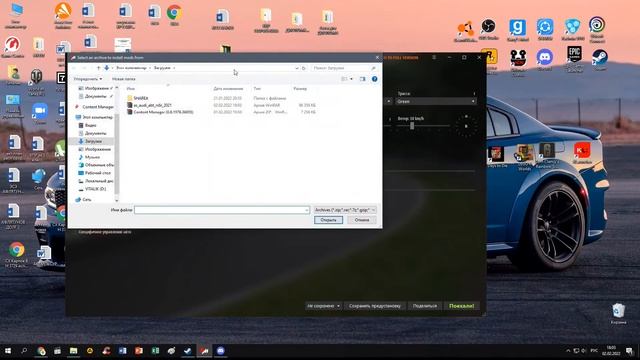
Task: Click the help icon in file dialog toolbar
Action: tap(374, 79)
